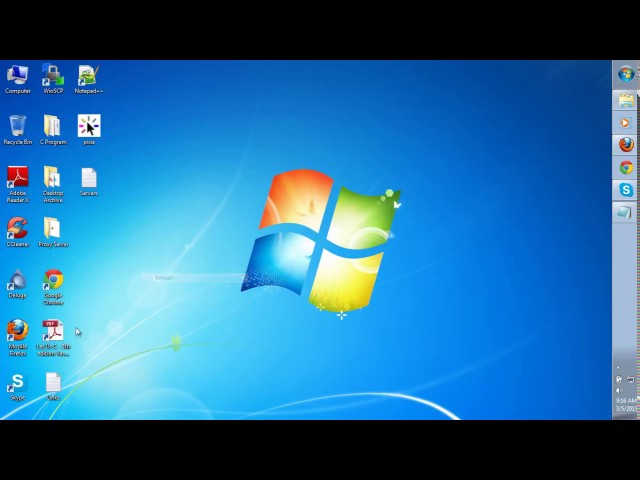The width and height of the screenshot is (640, 480).
Task: Select the Adobe Reader X shortcut
Action: tap(18, 184)
